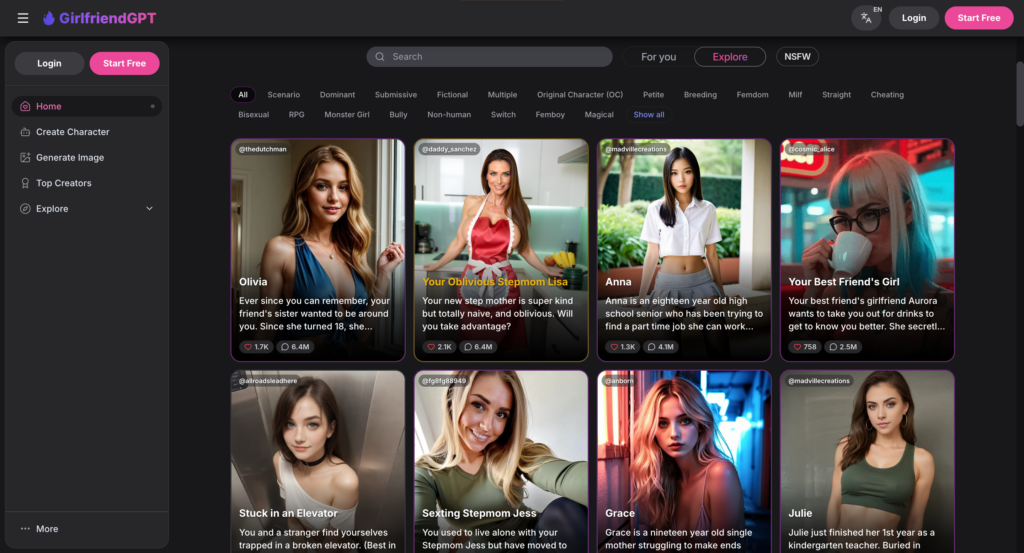Select the Submissive category filter
The width and height of the screenshot is (1024, 553).
point(396,95)
